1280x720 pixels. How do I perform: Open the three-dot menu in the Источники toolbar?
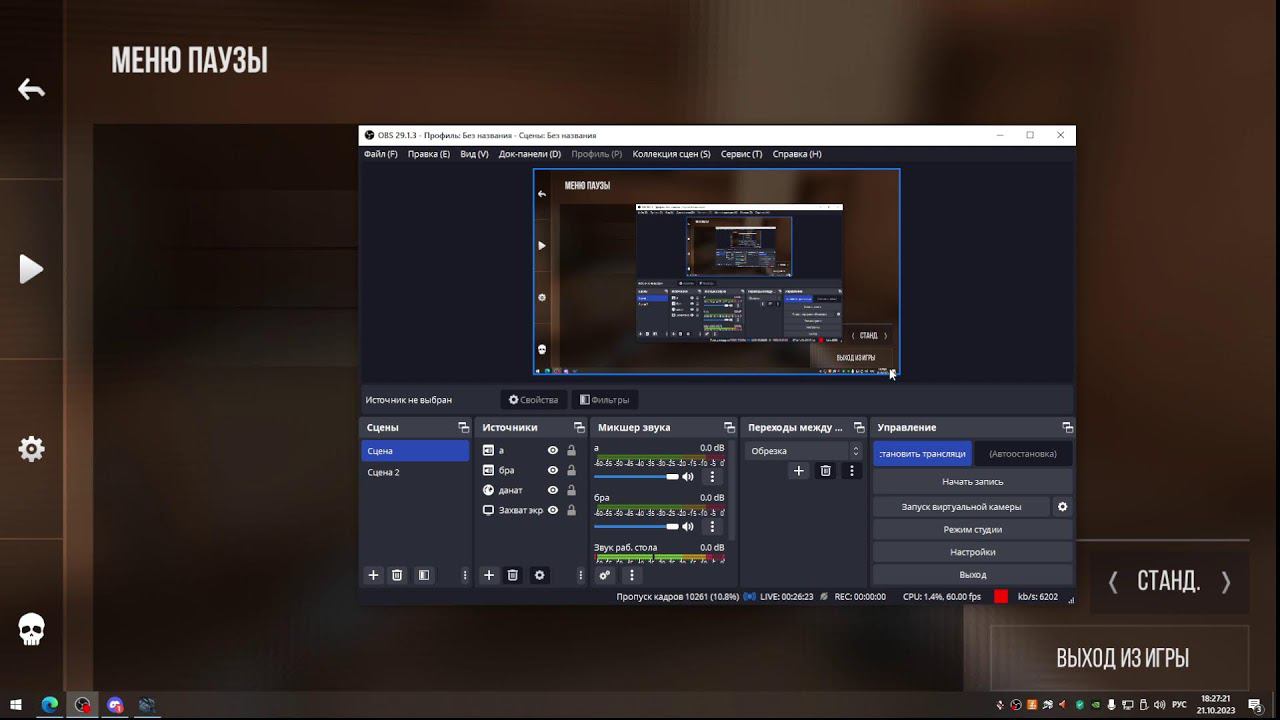[x=580, y=575]
